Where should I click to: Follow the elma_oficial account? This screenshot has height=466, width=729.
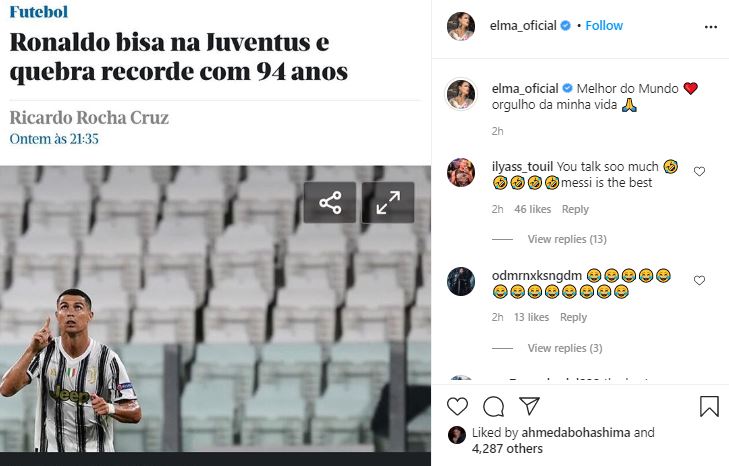pos(604,26)
